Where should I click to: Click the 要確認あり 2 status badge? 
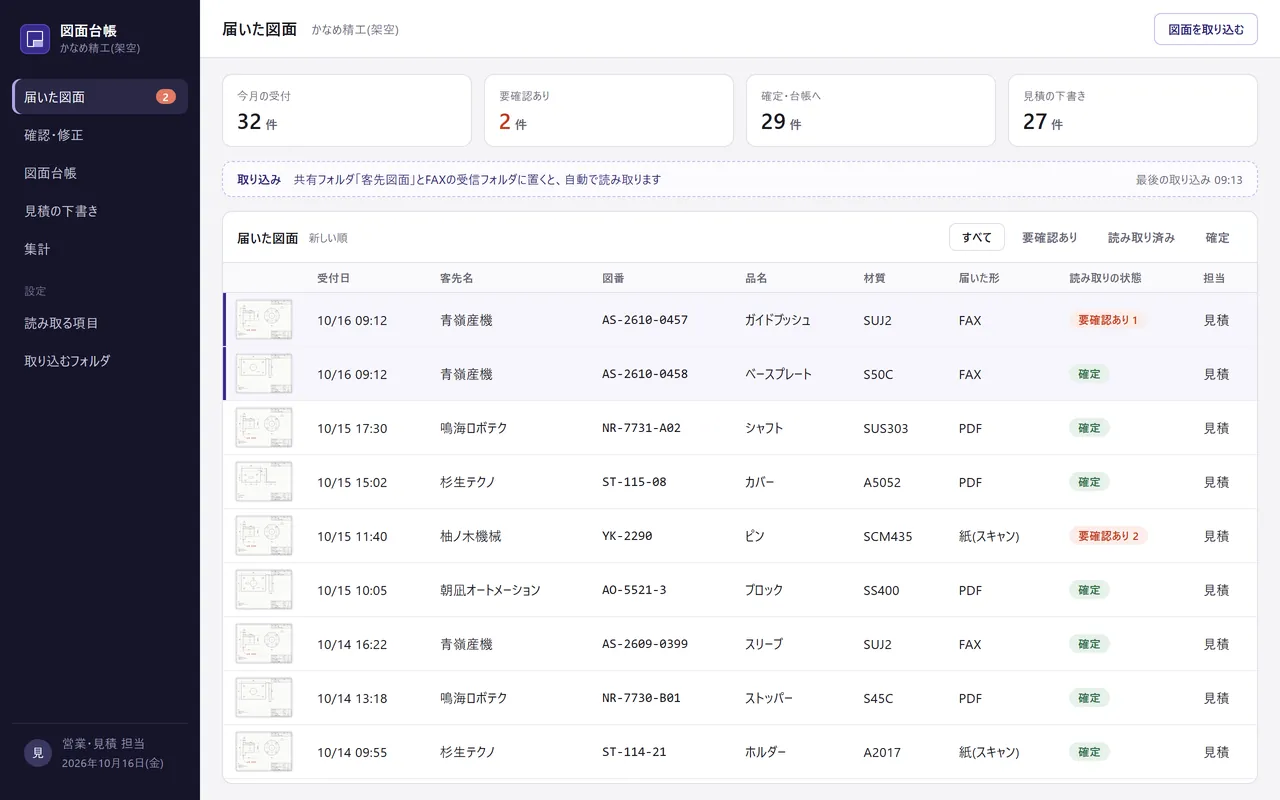(1108, 536)
